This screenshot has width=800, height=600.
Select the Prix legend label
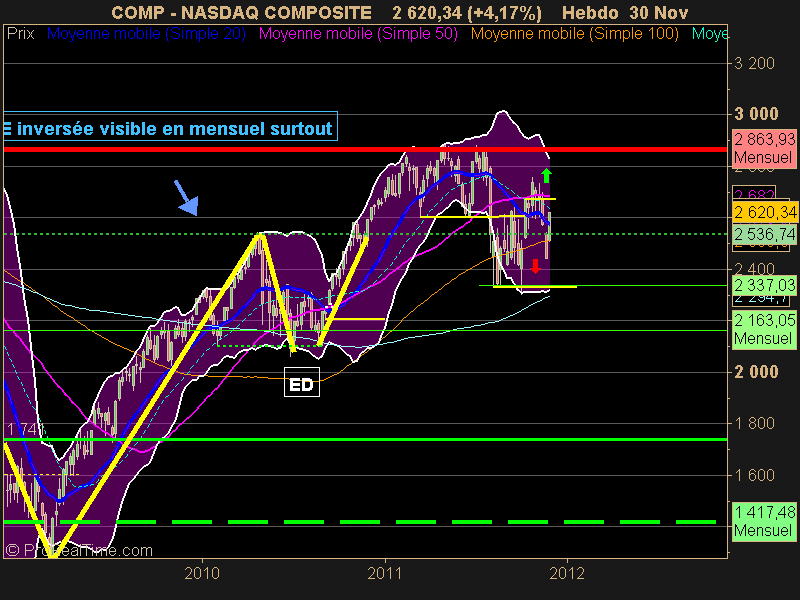tap(20, 34)
